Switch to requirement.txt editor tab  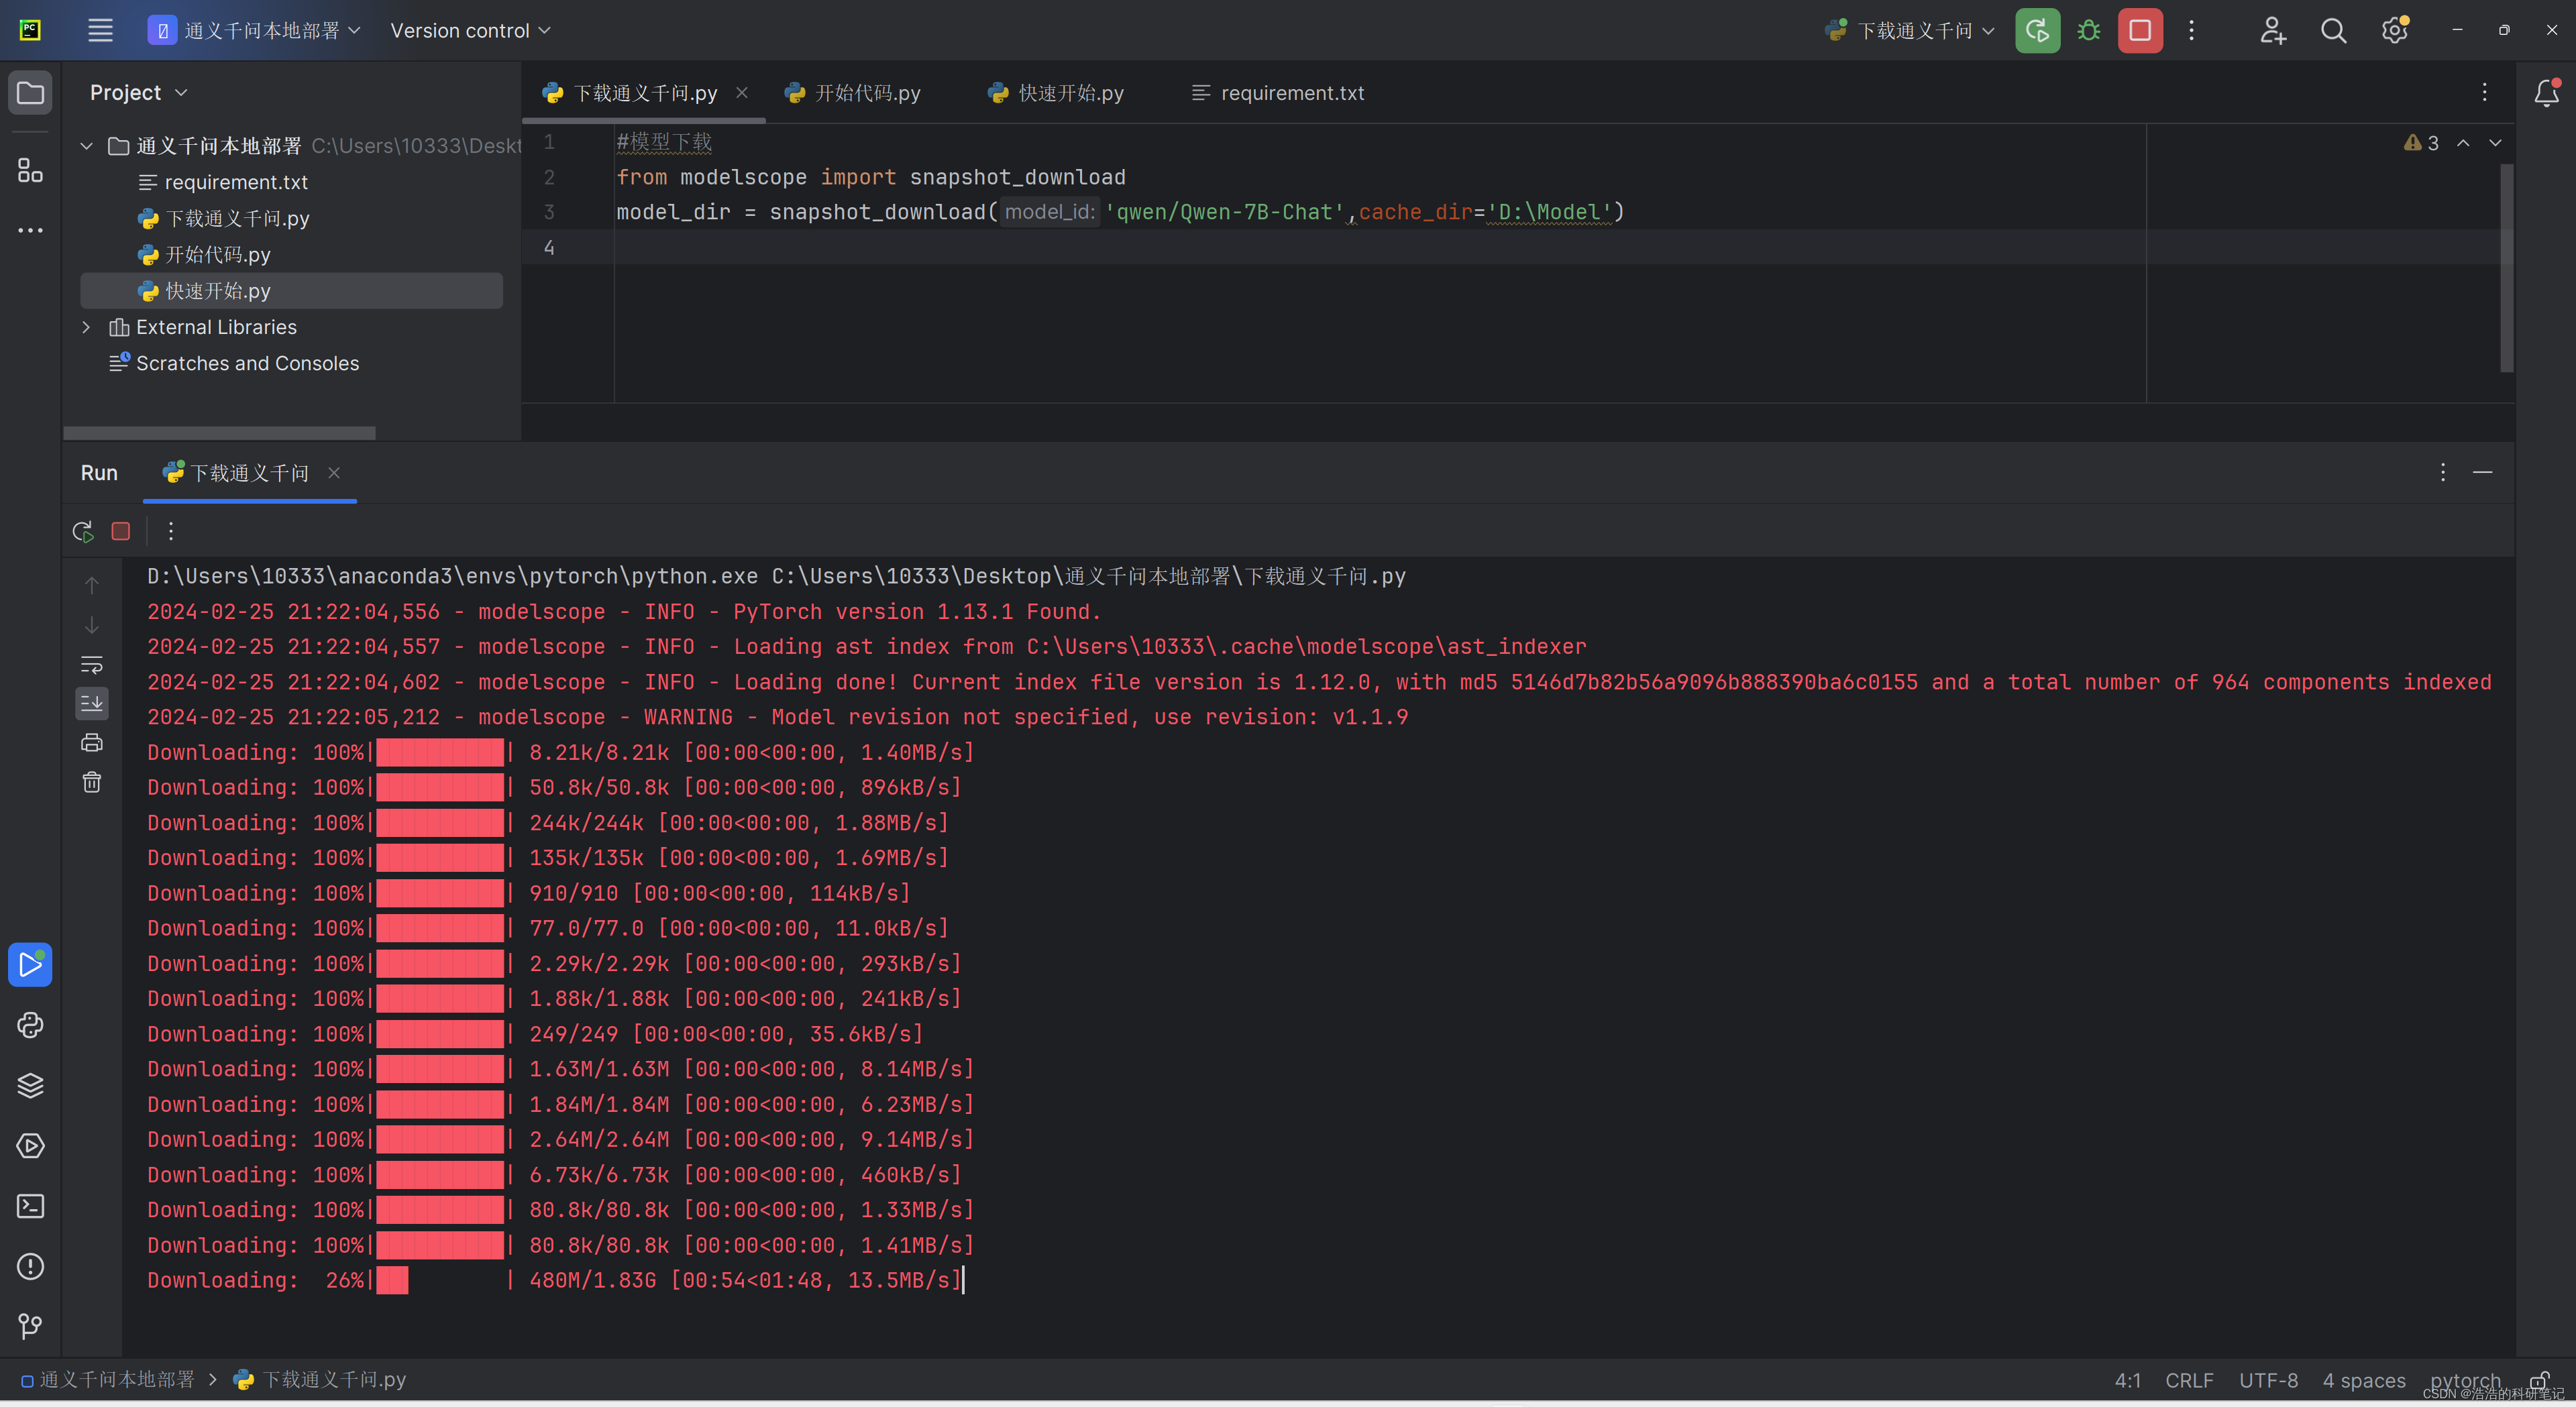click(1278, 93)
